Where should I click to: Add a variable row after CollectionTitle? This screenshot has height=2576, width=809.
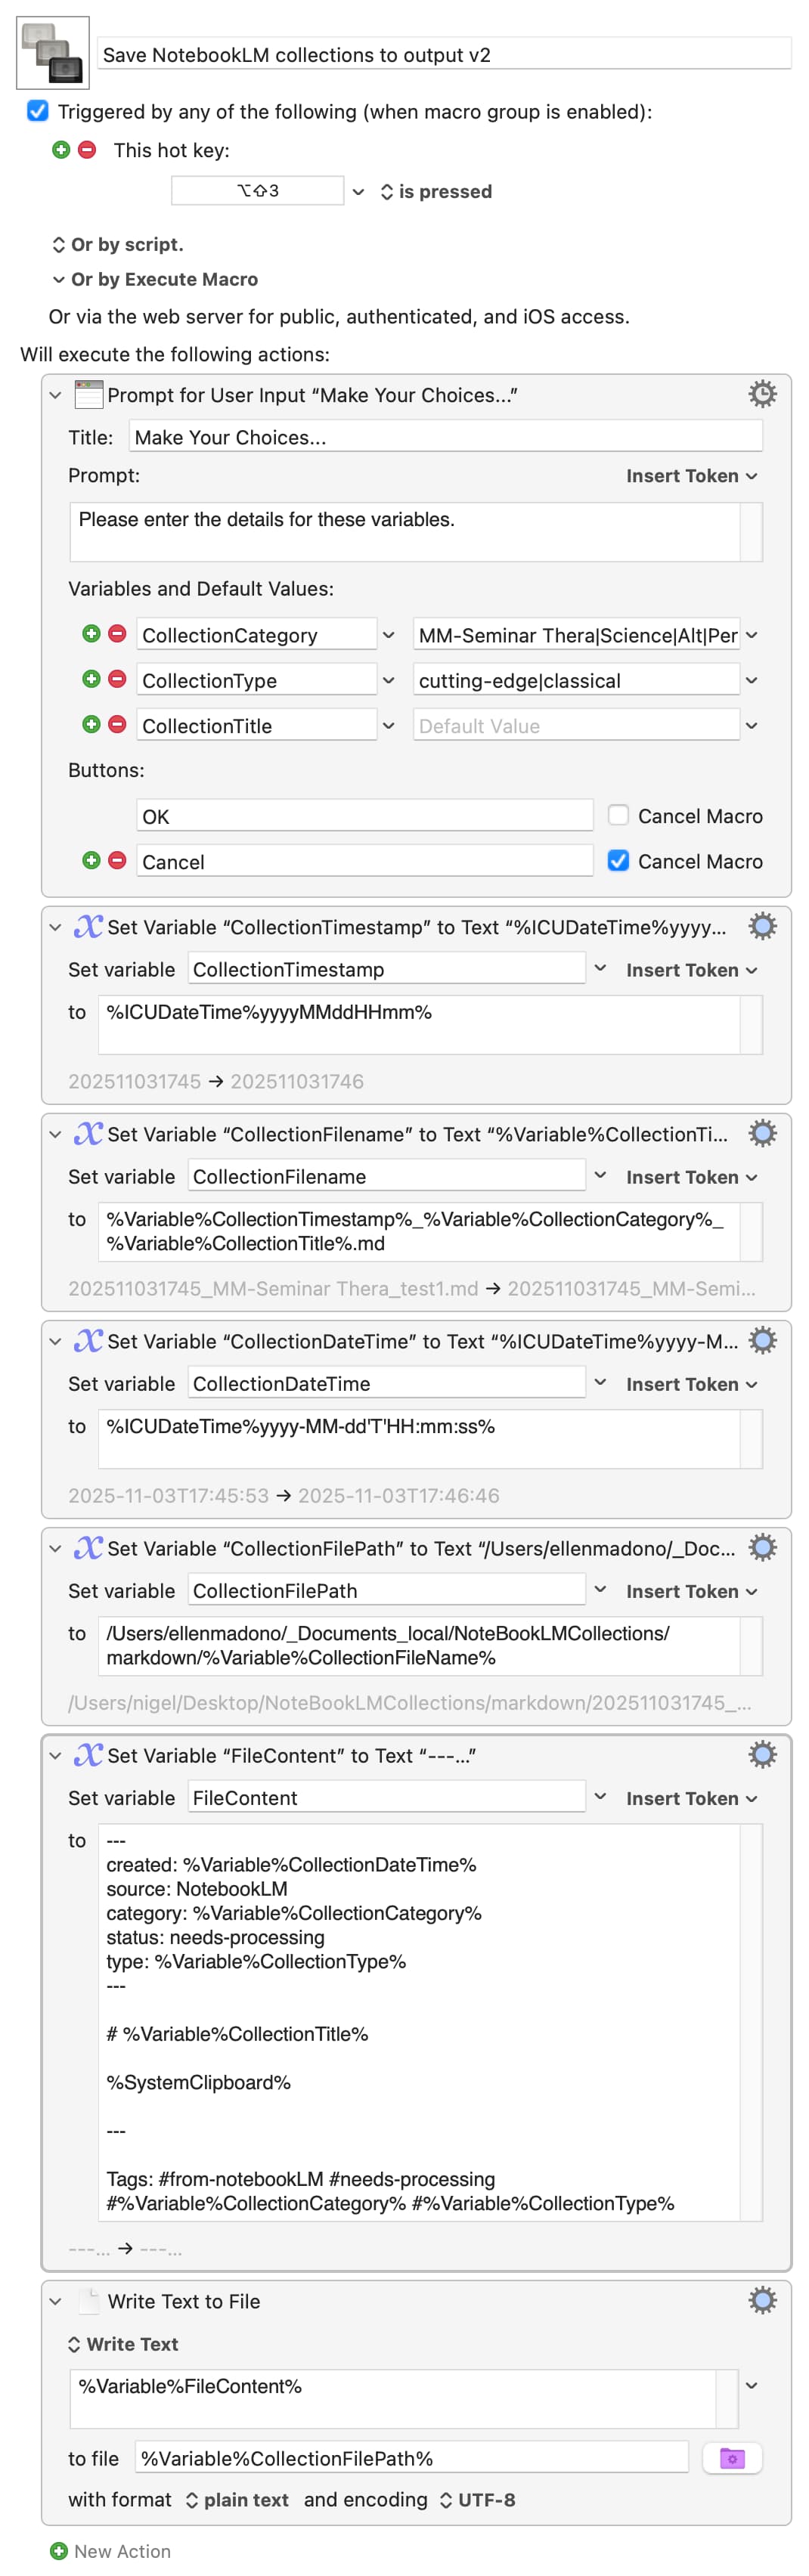[x=91, y=724]
